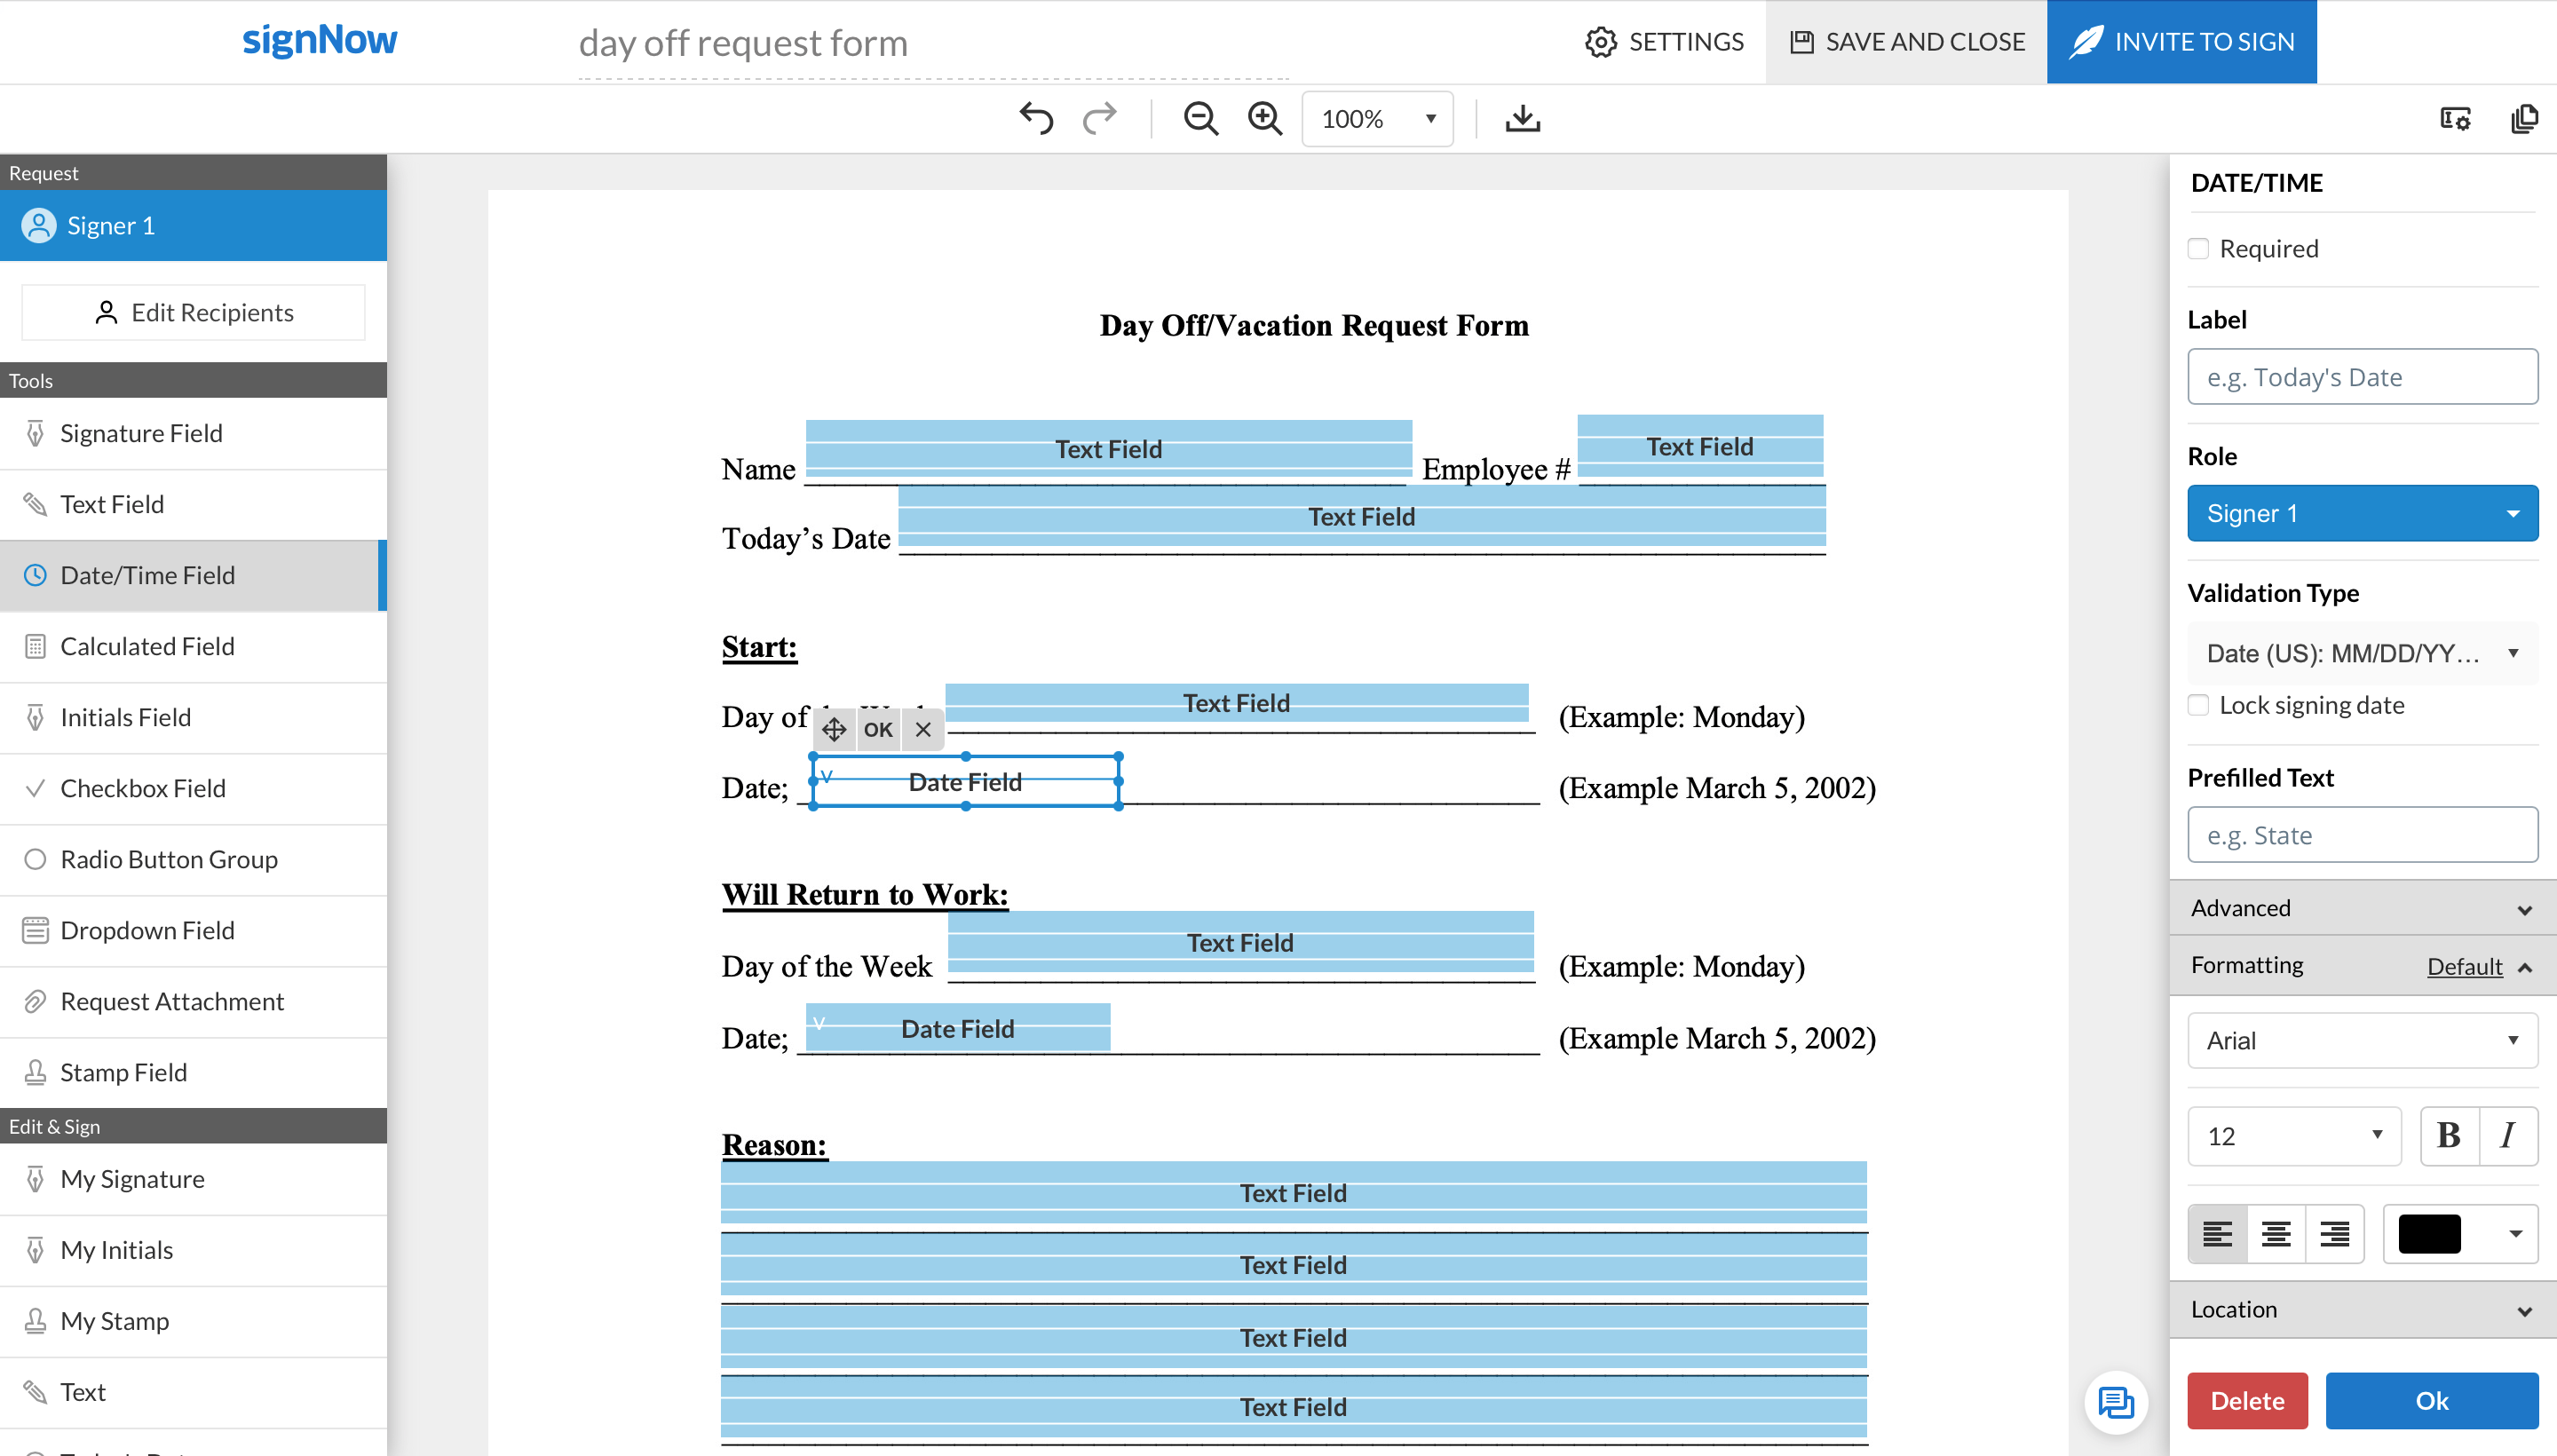The image size is (2557, 1456).
Task: Open the Validation Type dropdown
Action: 2362,653
